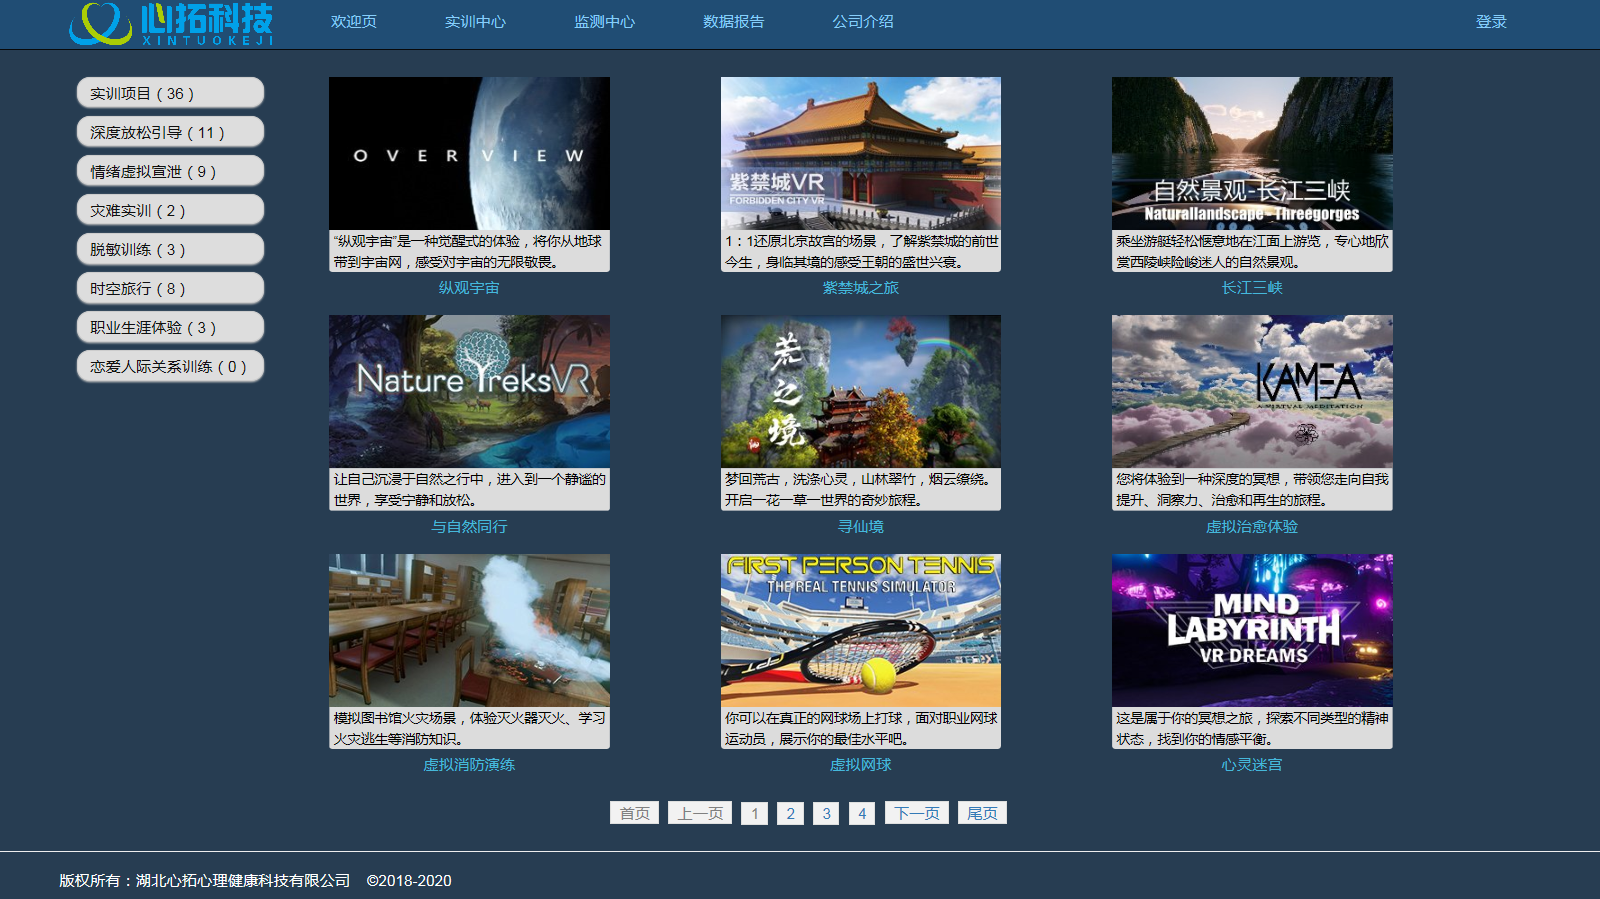Select the library fire drill thumbnail
Screen dimensions: 1600x899
[x=469, y=630]
